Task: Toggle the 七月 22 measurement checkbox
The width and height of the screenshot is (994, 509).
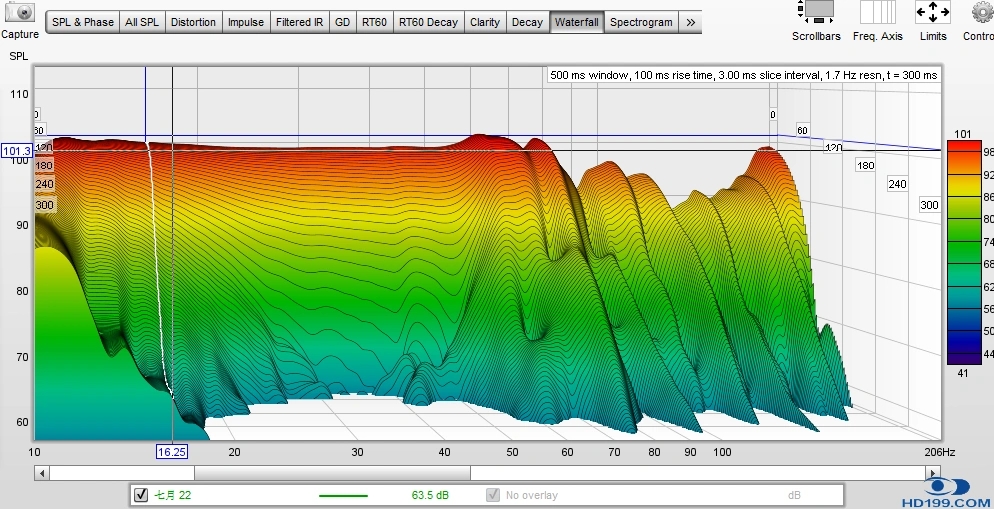Action: [x=141, y=495]
